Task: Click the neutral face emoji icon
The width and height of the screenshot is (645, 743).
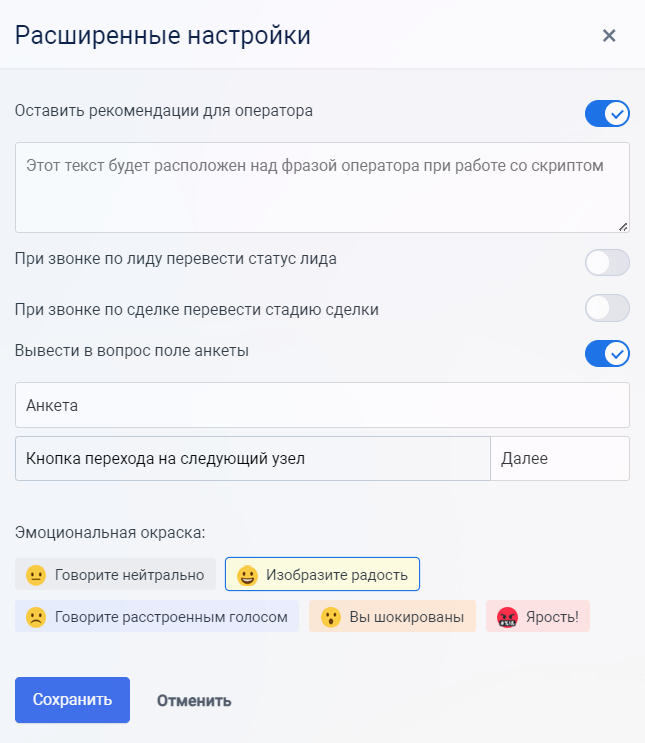Action: coord(36,575)
